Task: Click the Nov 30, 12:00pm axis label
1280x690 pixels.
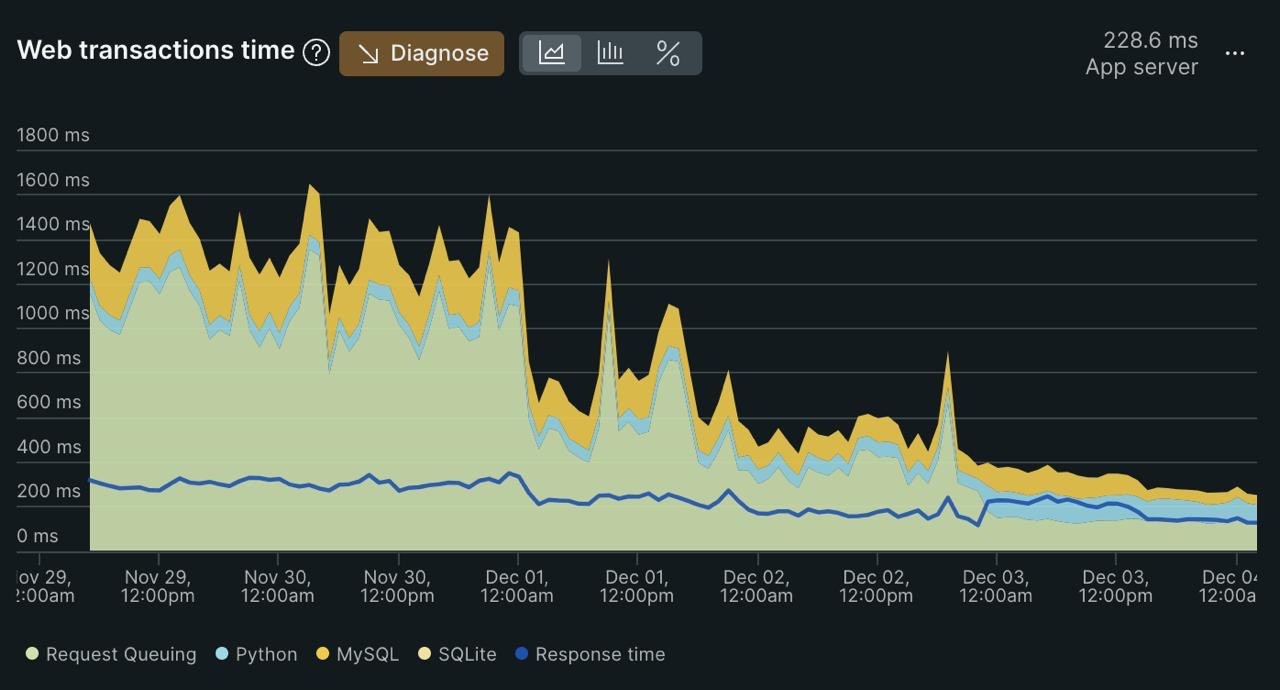Action: pyautogui.click(x=397, y=586)
